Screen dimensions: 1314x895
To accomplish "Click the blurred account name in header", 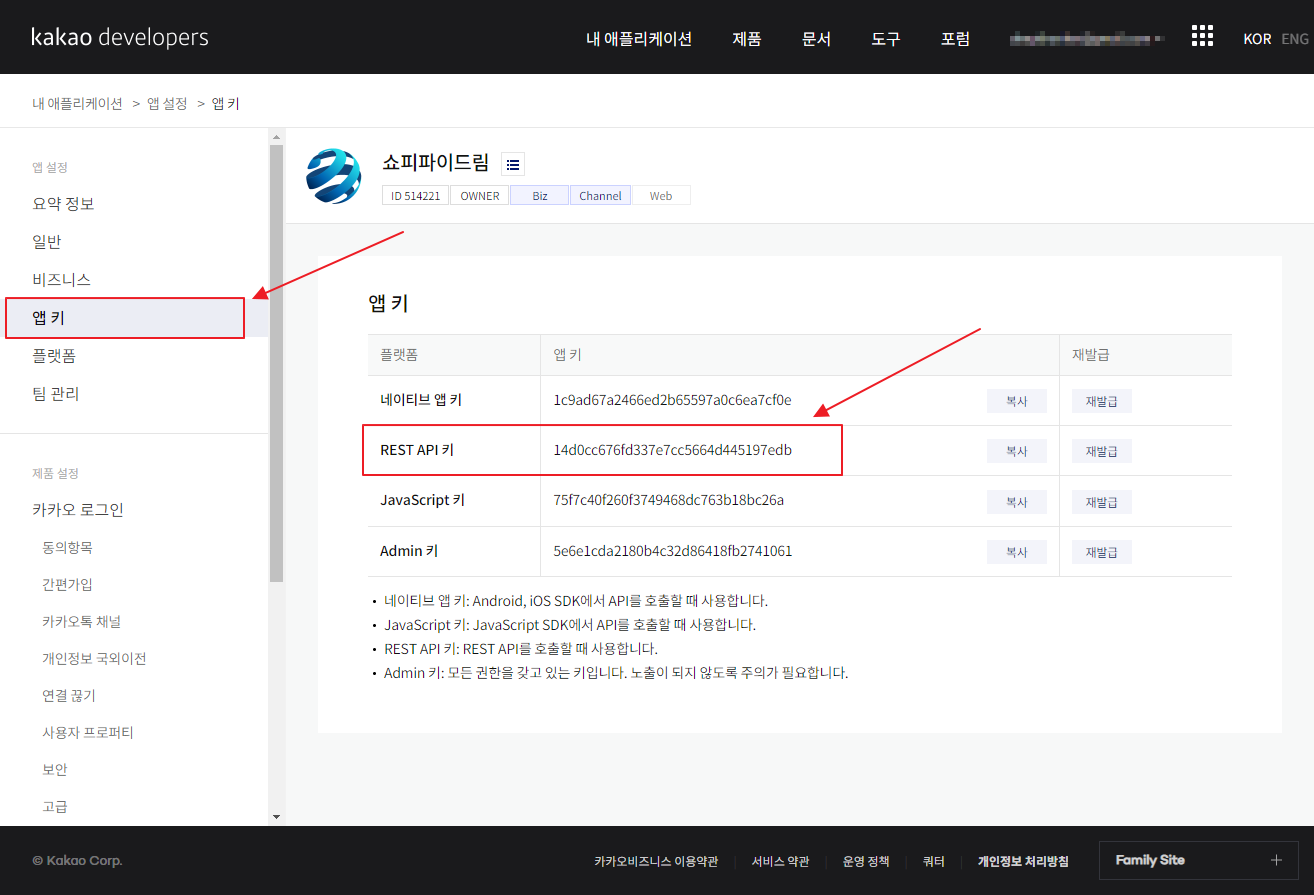I will point(1088,39).
